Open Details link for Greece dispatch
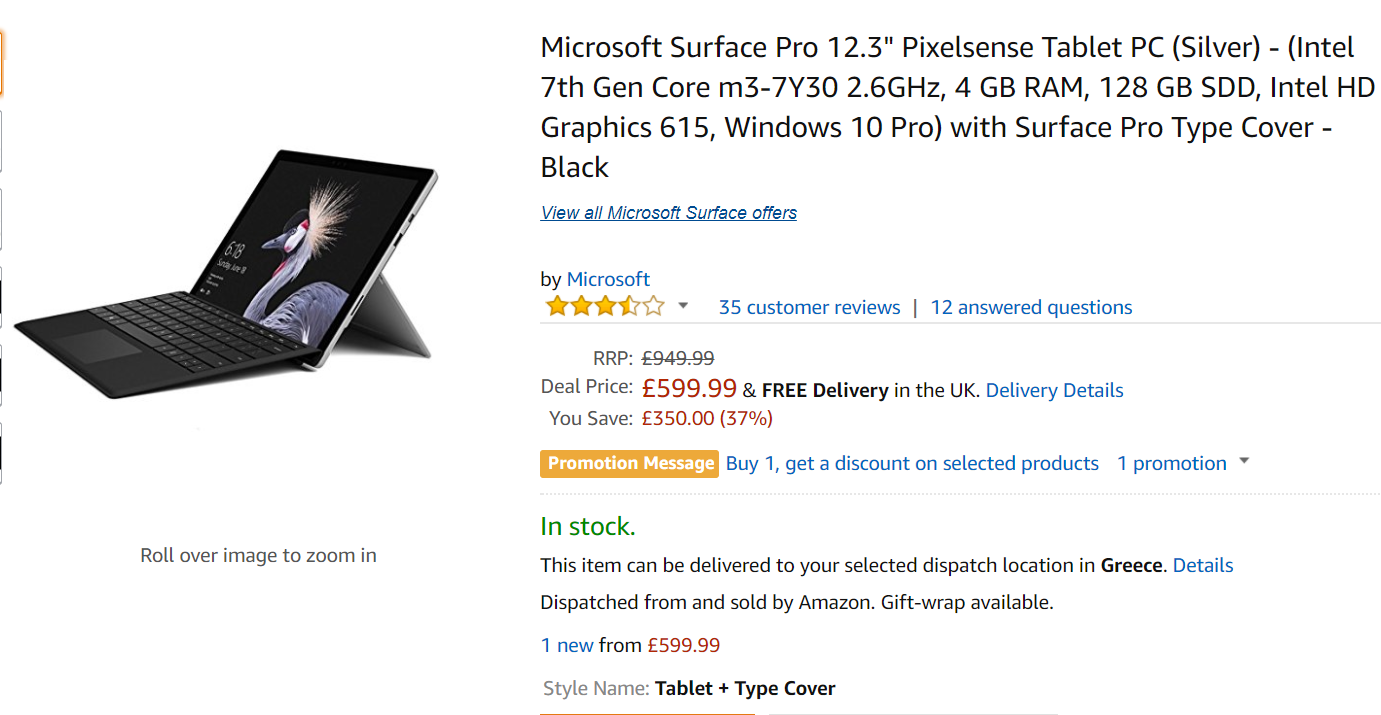Viewport: 1381px width, 715px height. 1203,565
